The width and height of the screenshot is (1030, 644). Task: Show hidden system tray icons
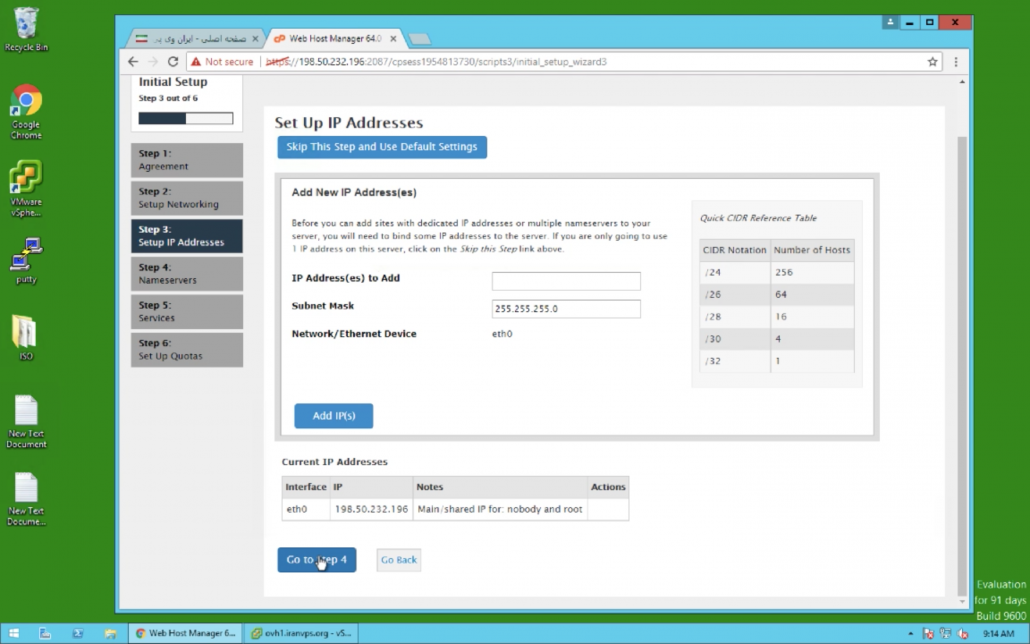point(909,634)
